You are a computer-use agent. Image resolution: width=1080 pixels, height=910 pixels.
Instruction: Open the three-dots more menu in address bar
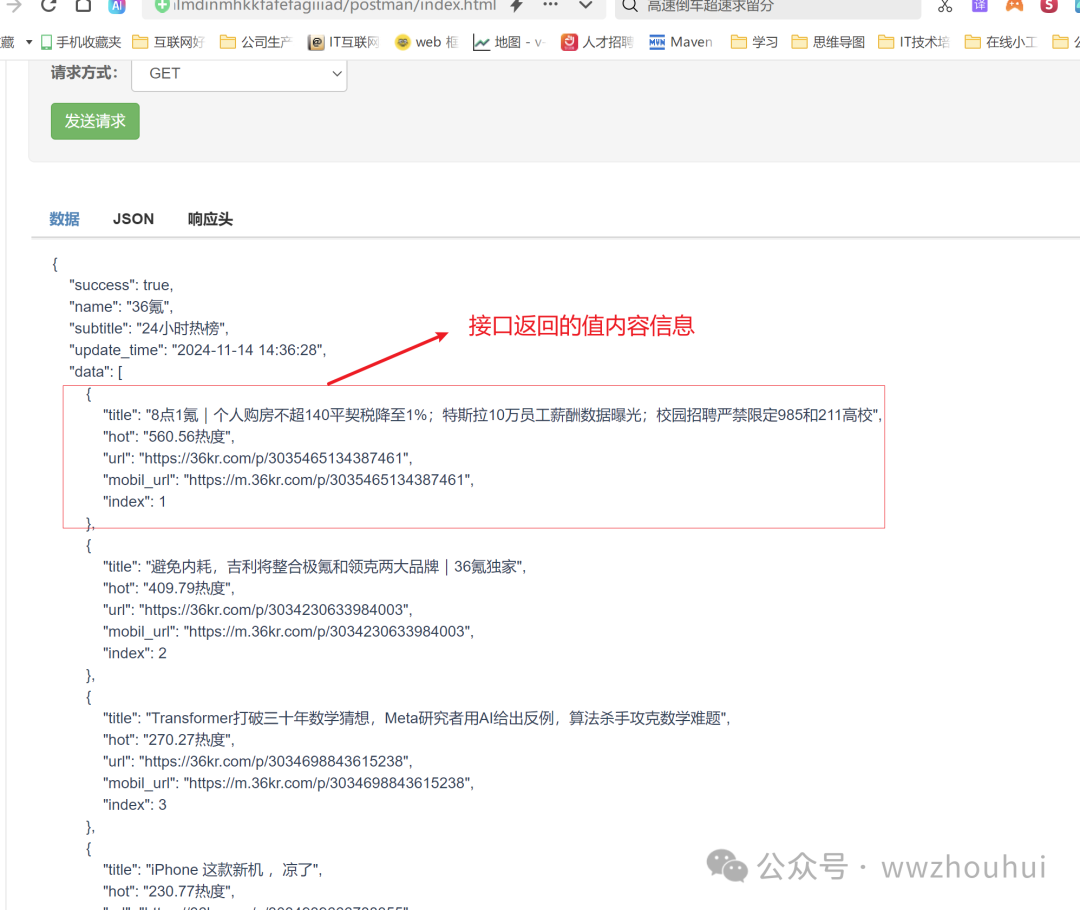coord(550,5)
